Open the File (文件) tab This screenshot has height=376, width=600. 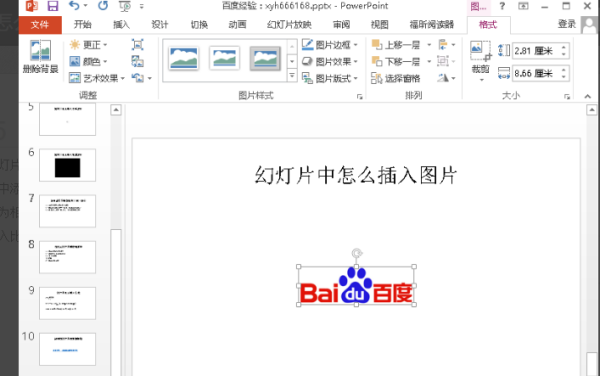click(40, 25)
